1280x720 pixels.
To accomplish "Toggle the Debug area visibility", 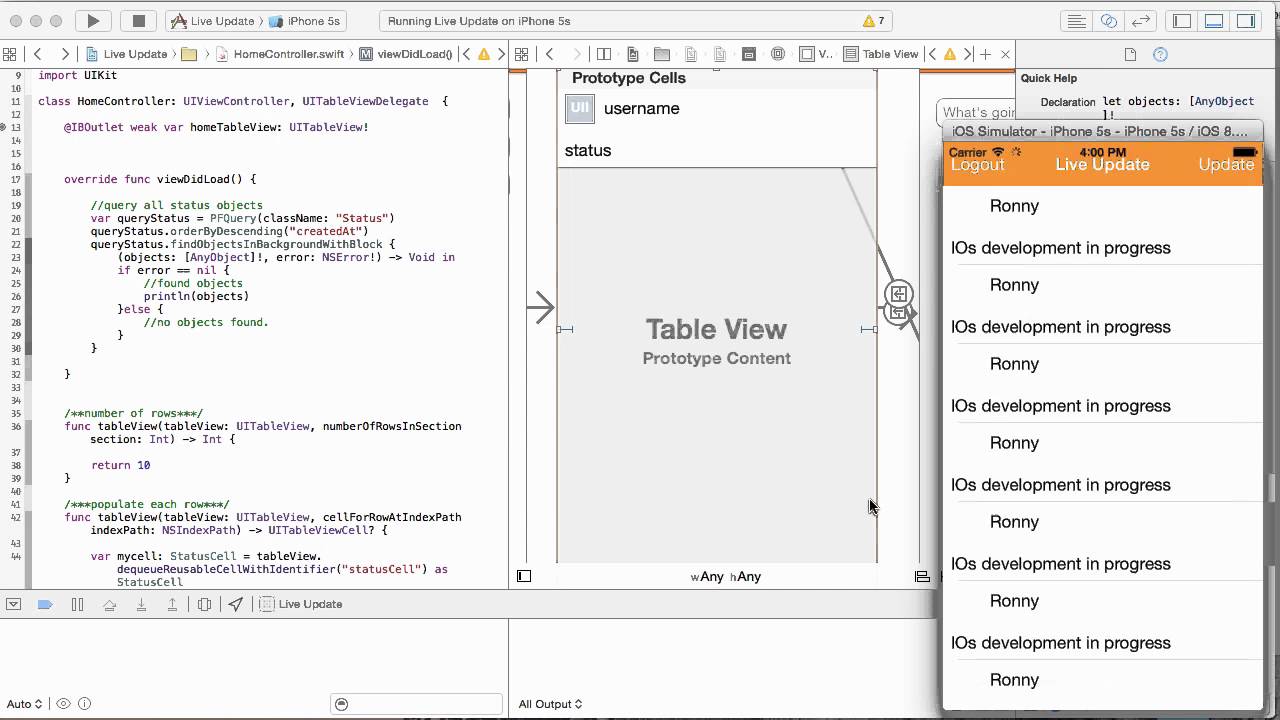I will coord(1214,21).
